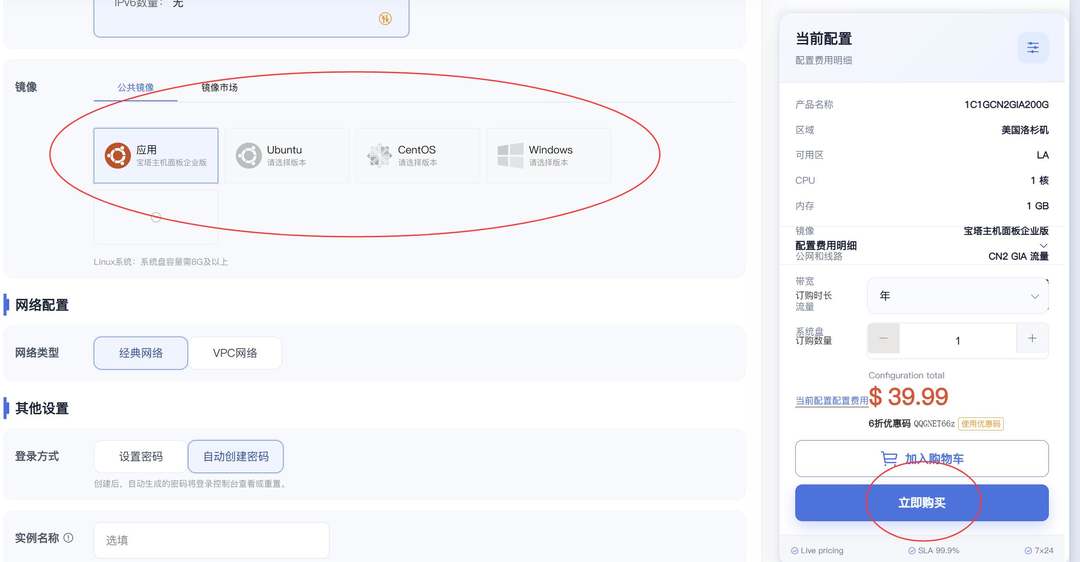
Task: Click the product name 1C1GCN2GIA200G
Action: tap(1006, 105)
